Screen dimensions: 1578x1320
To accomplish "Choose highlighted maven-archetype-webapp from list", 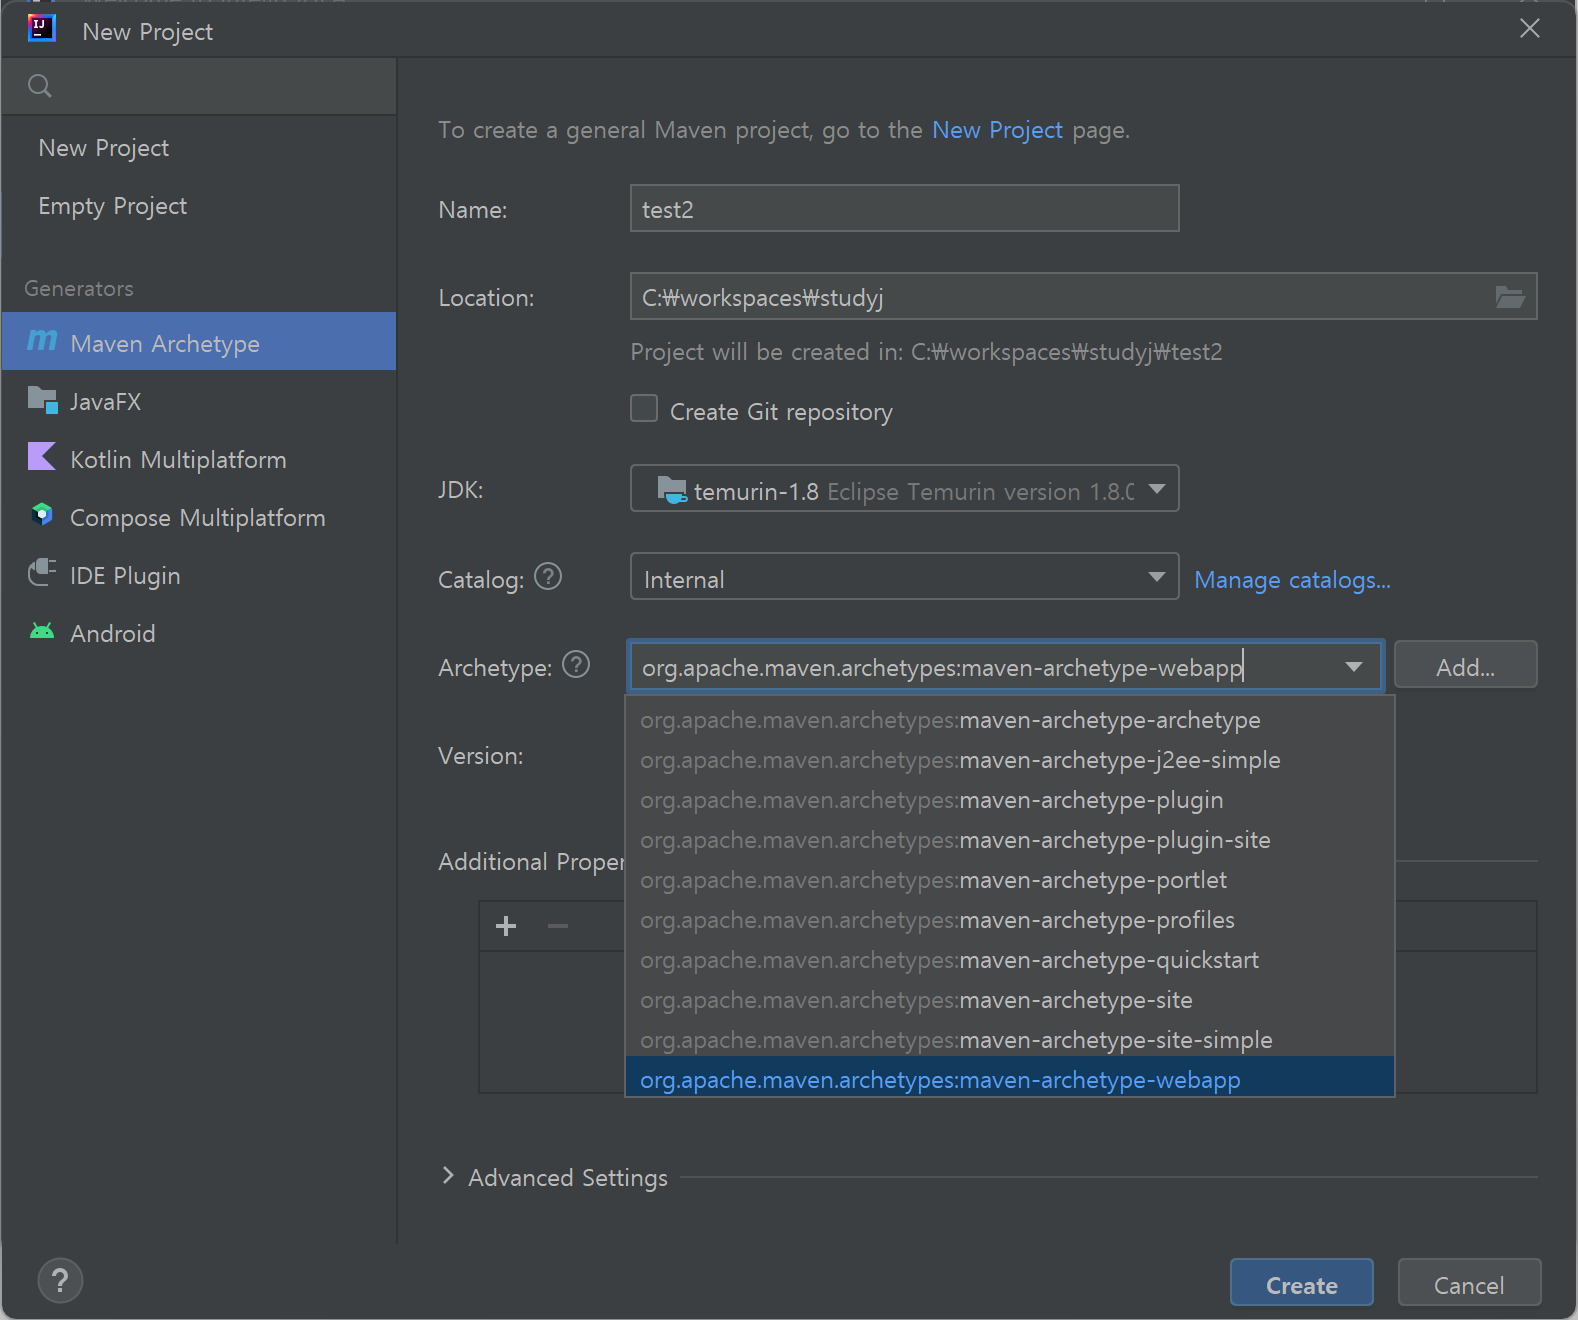I will (x=1010, y=1078).
